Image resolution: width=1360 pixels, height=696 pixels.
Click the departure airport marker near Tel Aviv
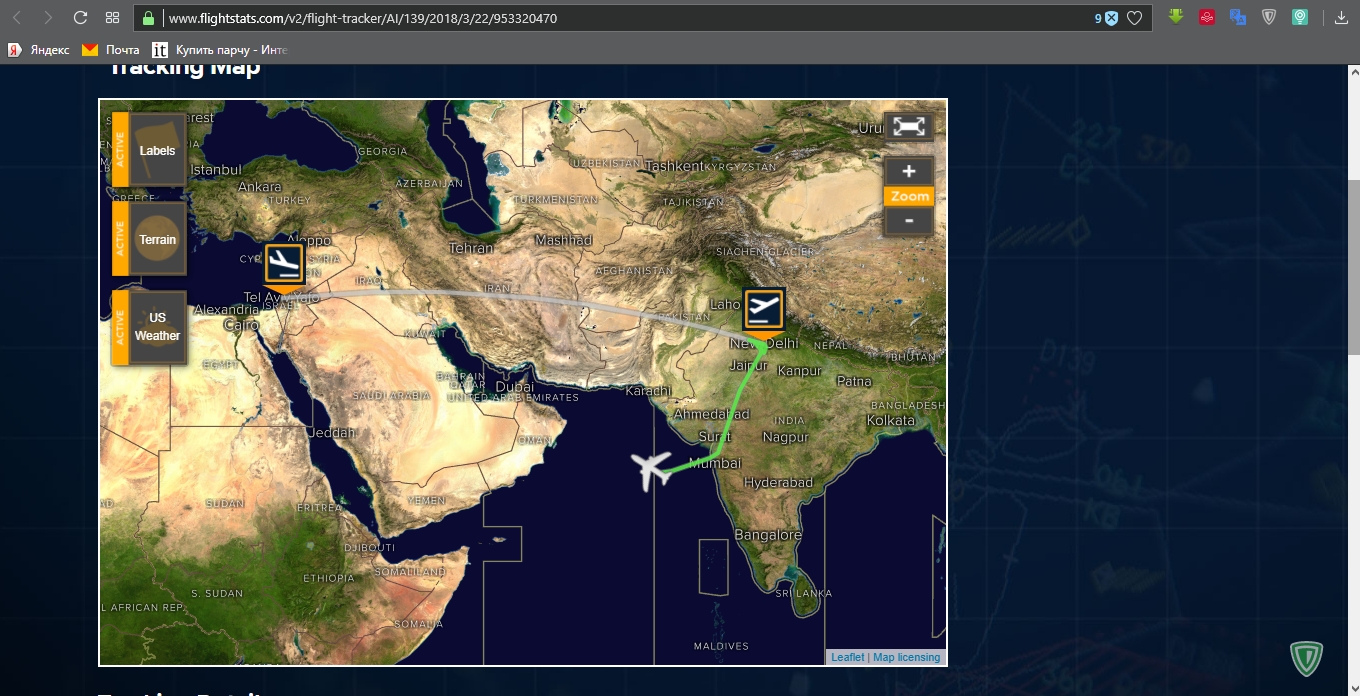pos(284,264)
